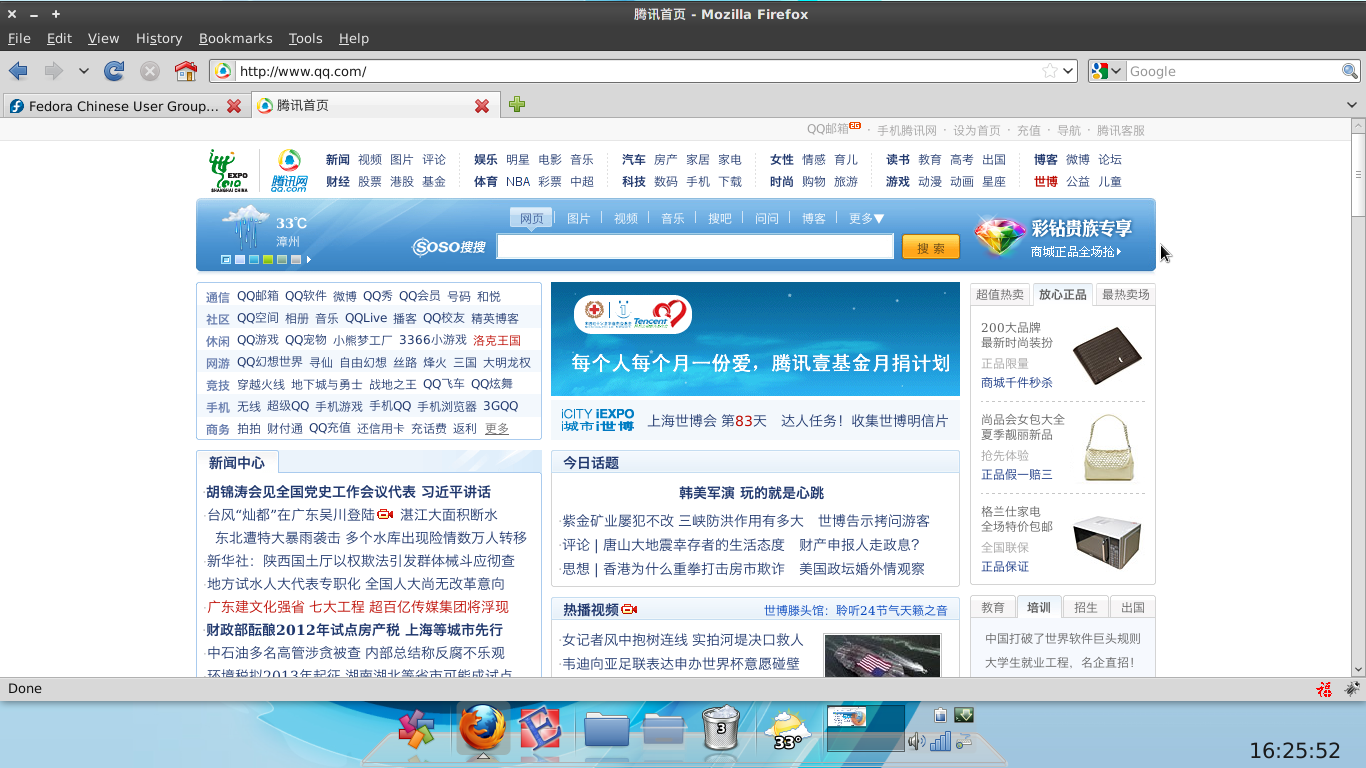
Task: Click the EXPO 2010 logo on the page
Action: (x=227, y=170)
